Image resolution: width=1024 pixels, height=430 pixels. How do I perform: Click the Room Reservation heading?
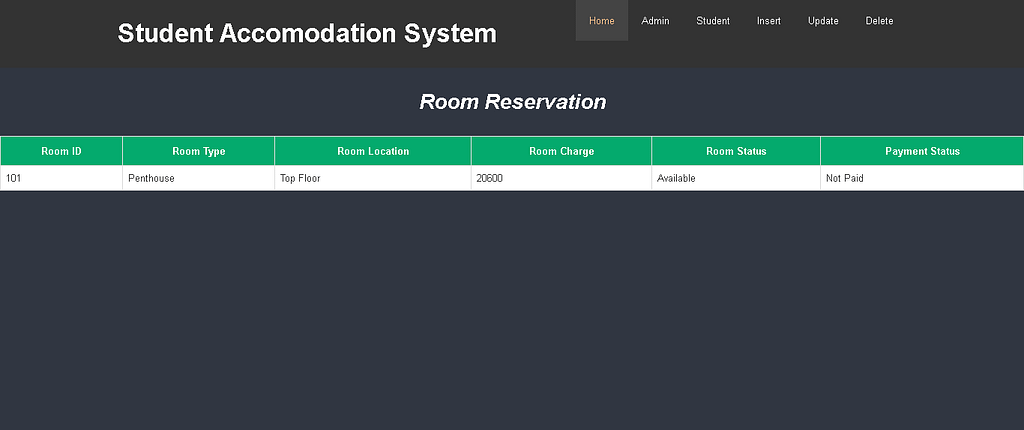click(x=512, y=102)
